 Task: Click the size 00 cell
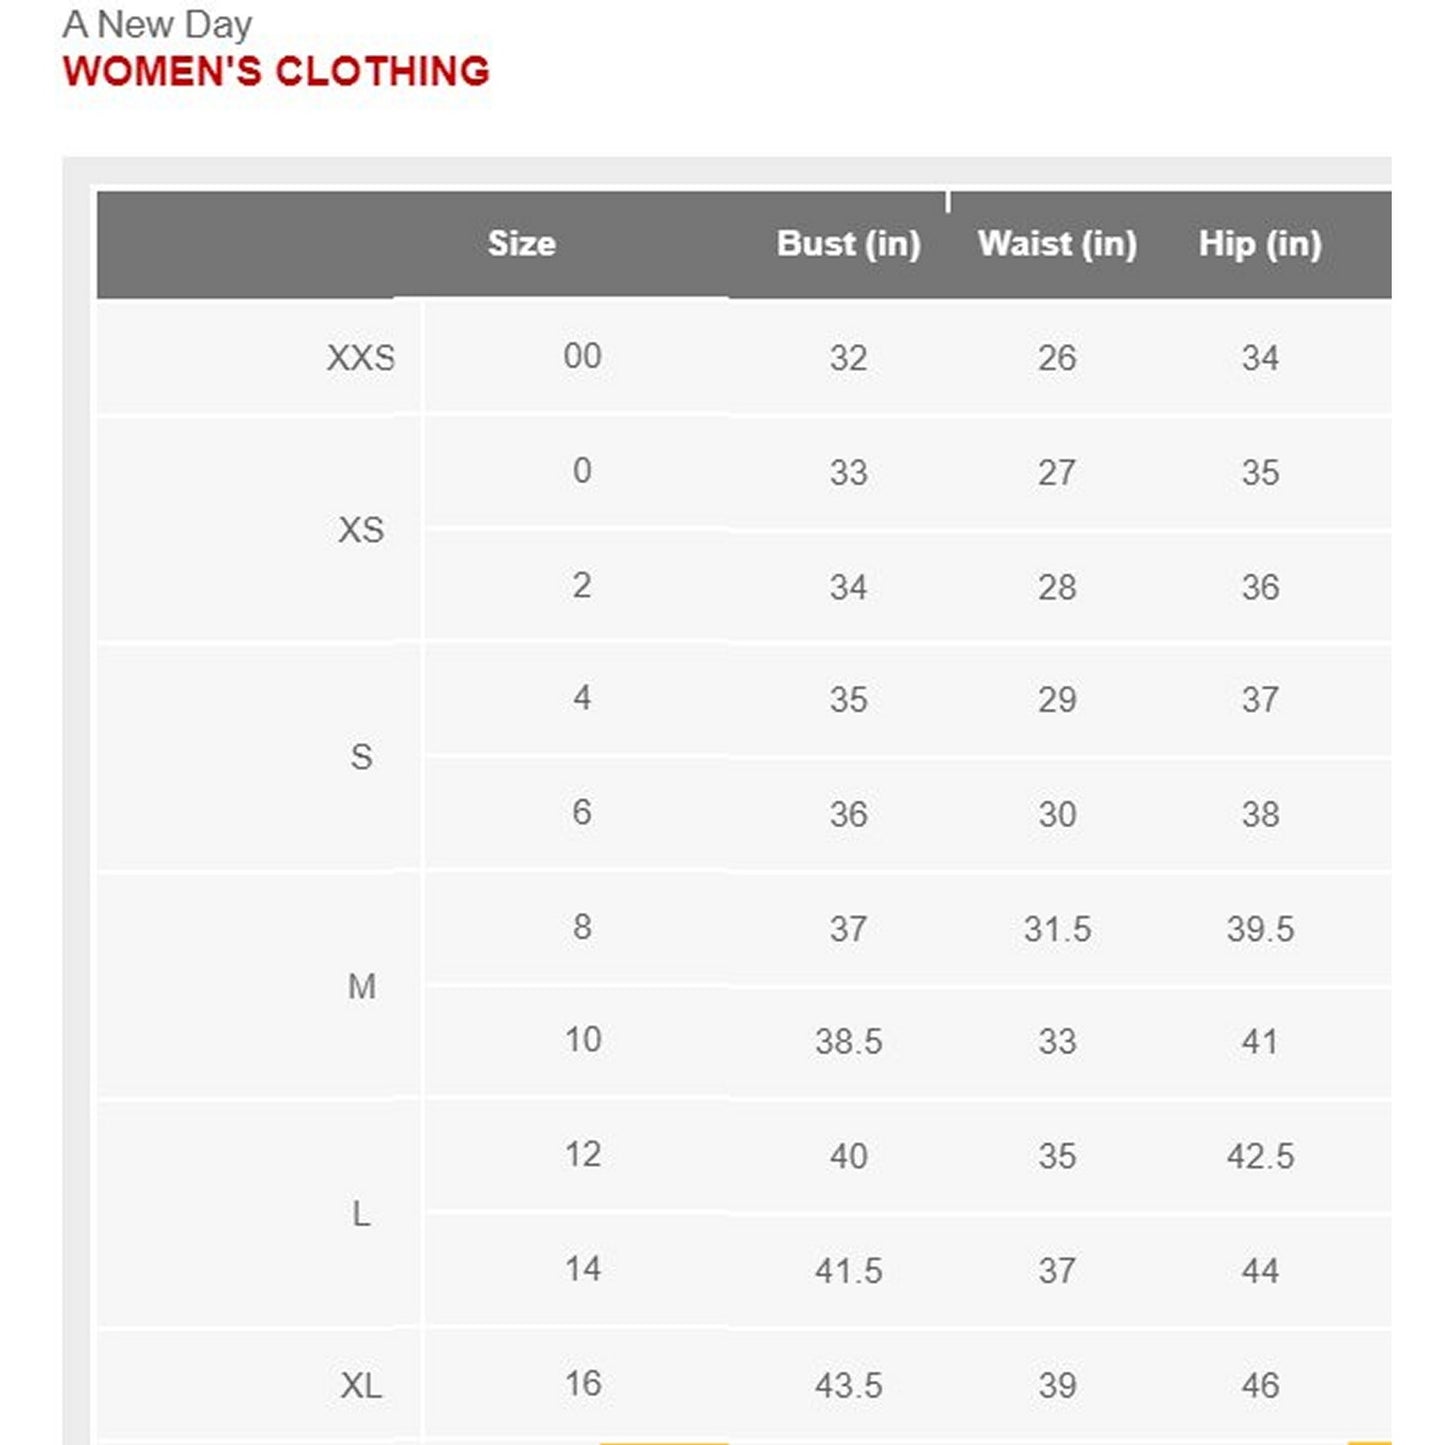pos(582,356)
